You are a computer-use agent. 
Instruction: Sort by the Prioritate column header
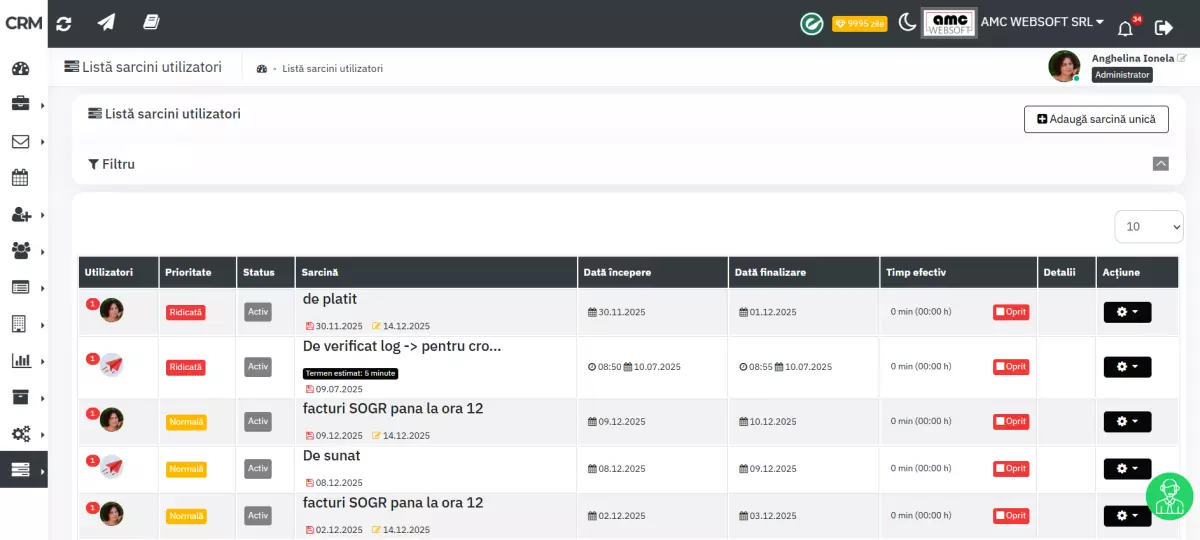point(188,272)
